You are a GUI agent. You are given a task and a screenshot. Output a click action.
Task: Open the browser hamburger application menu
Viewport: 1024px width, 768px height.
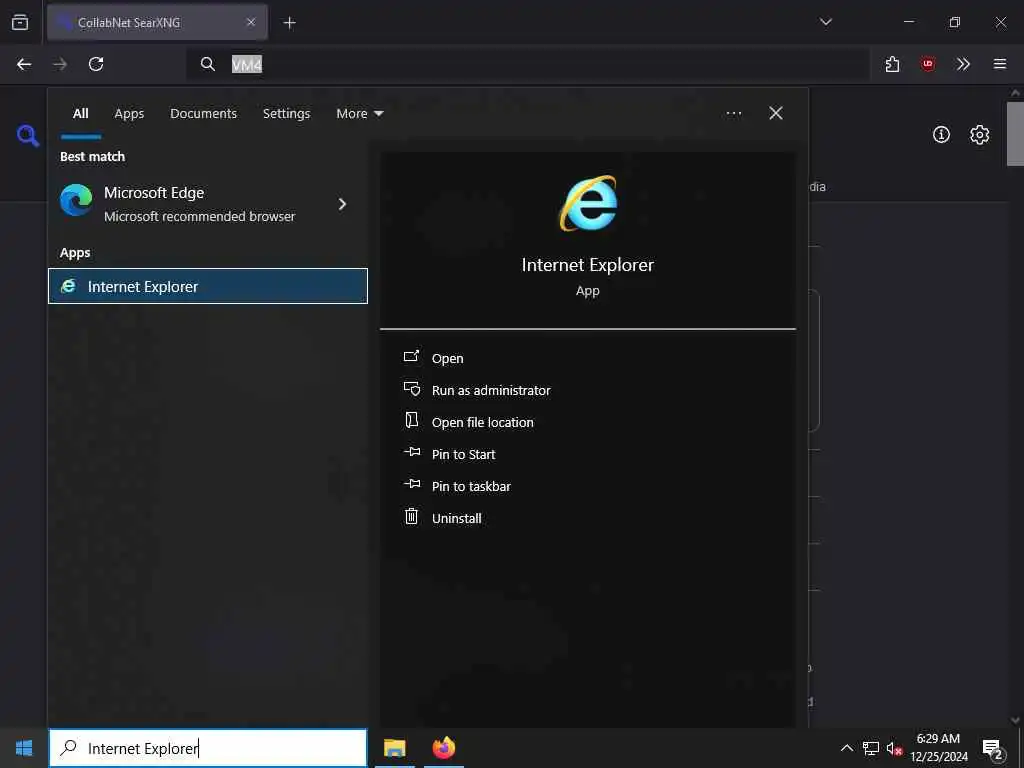999,64
